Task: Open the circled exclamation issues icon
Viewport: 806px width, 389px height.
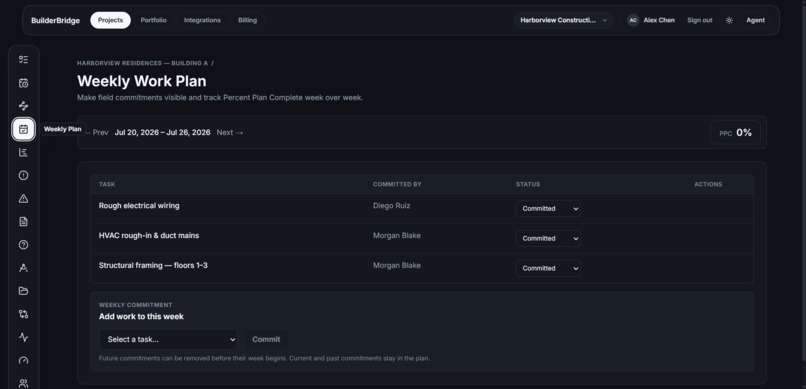Action: tap(23, 175)
